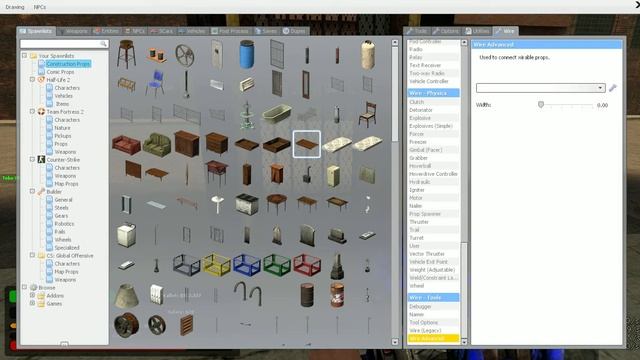The image size is (640, 360).
Task: Collapse the Half-Life 2 tree node
Action: [32, 80]
